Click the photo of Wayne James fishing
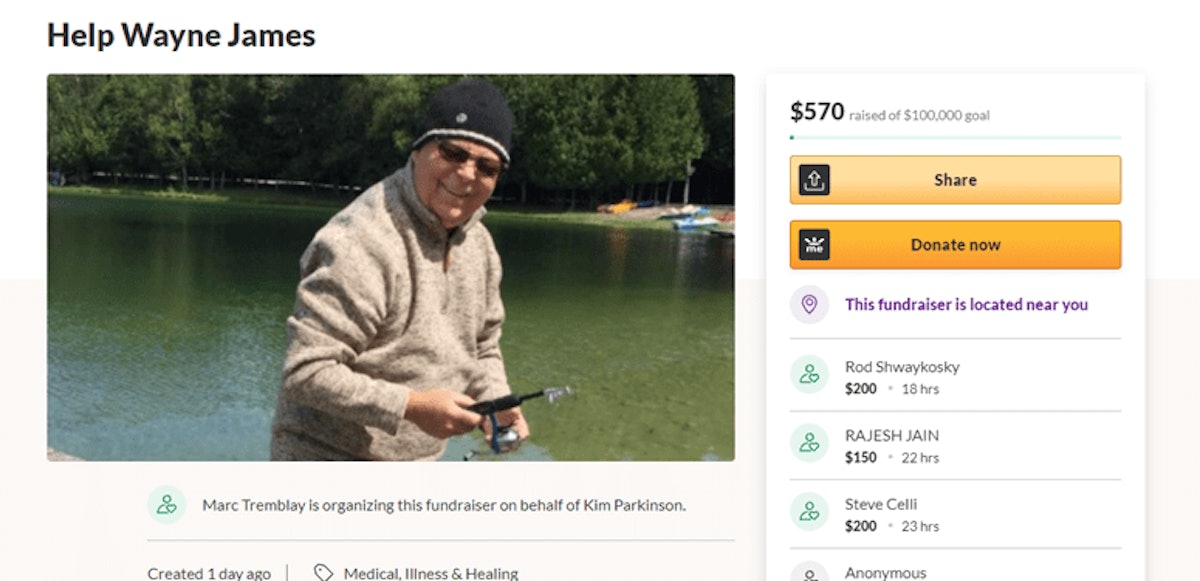 pyautogui.click(x=390, y=265)
